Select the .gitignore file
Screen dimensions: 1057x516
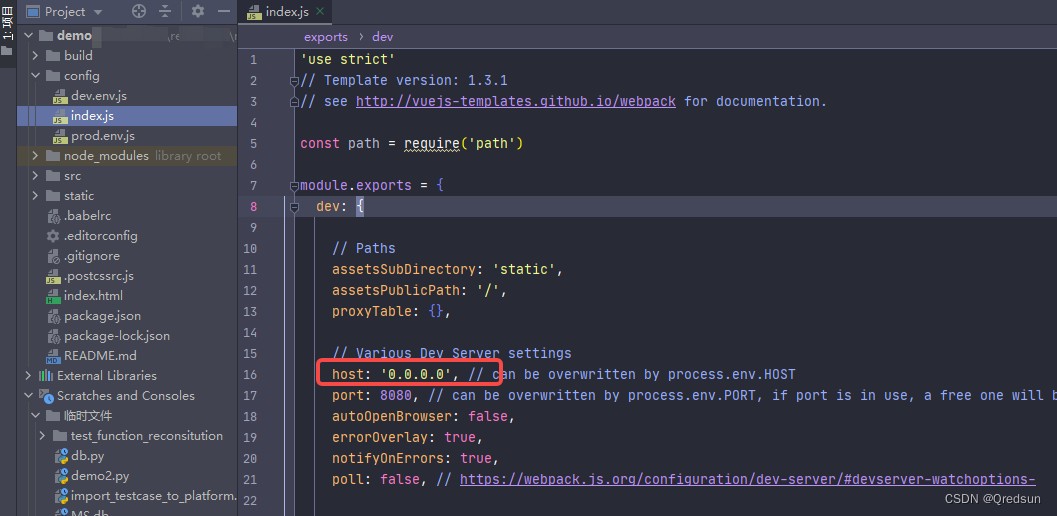click(x=92, y=256)
